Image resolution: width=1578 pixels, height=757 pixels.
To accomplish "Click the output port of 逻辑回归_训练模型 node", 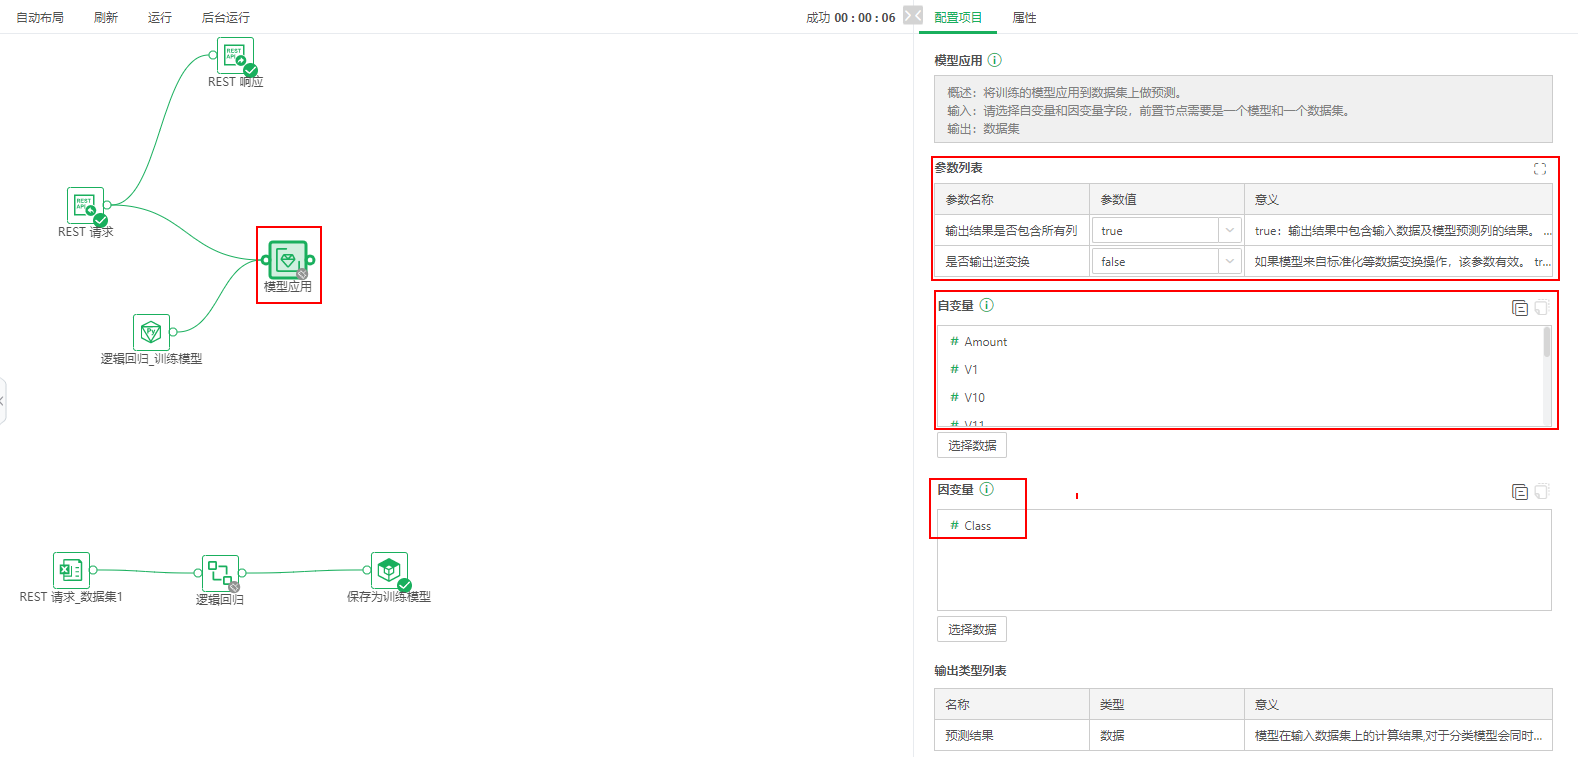I will point(174,332).
